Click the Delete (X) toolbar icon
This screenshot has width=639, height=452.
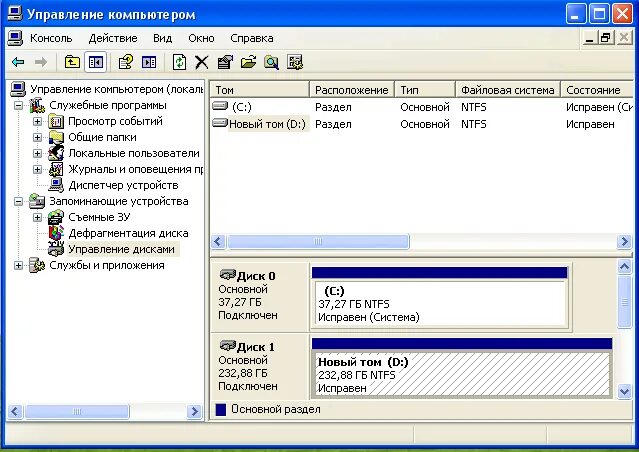202,62
